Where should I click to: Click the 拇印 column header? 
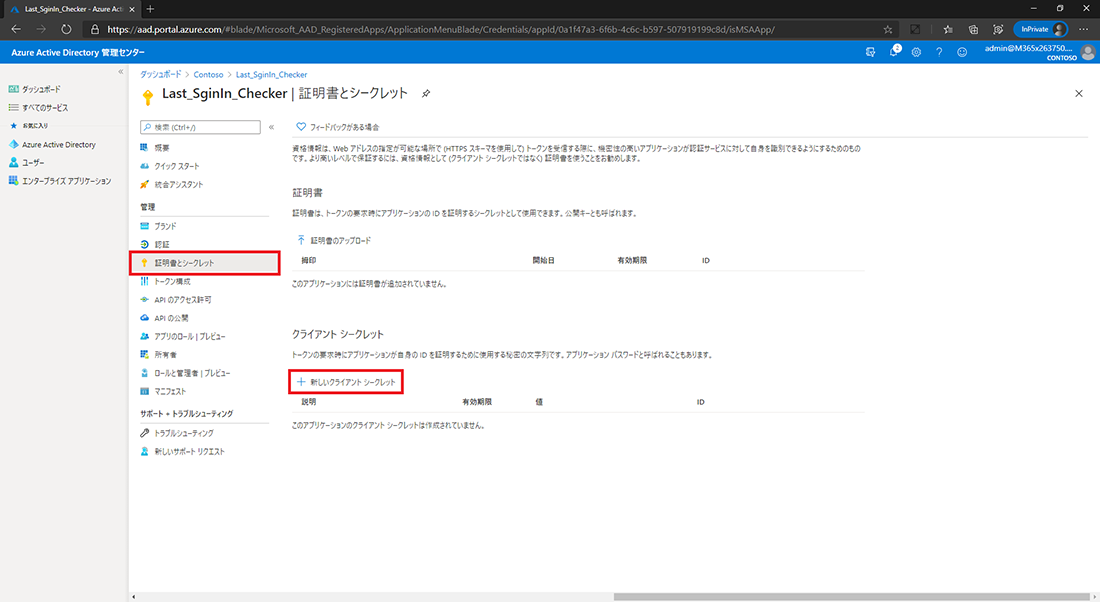tap(309, 260)
